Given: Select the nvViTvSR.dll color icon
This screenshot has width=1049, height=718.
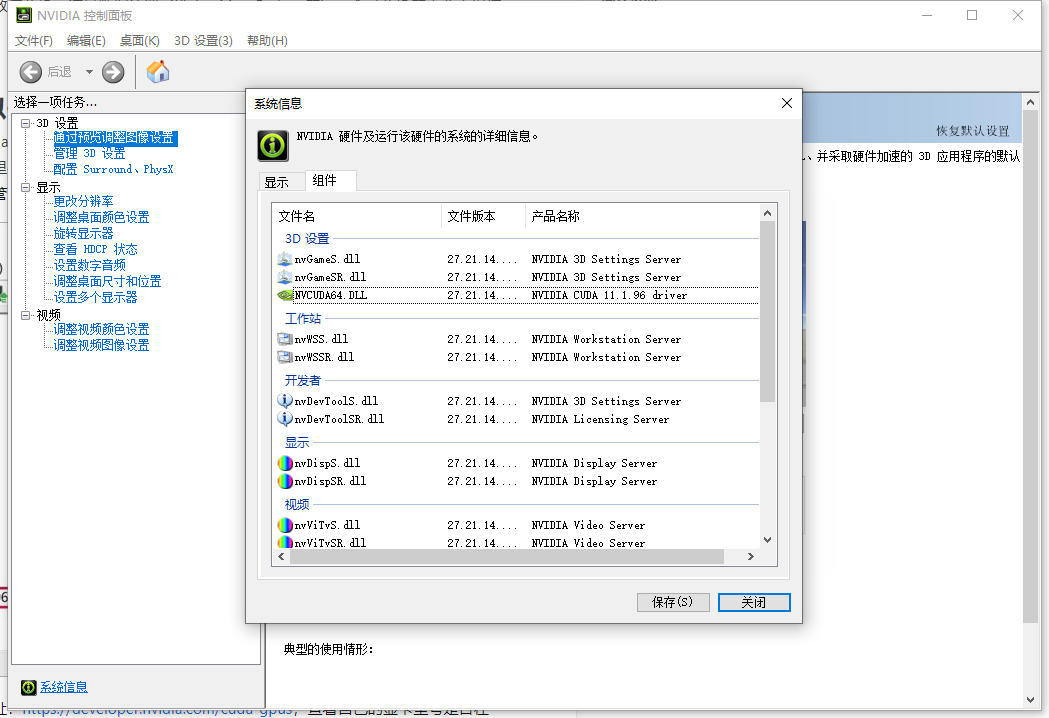Looking at the screenshot, I should [x=284, y=543].
